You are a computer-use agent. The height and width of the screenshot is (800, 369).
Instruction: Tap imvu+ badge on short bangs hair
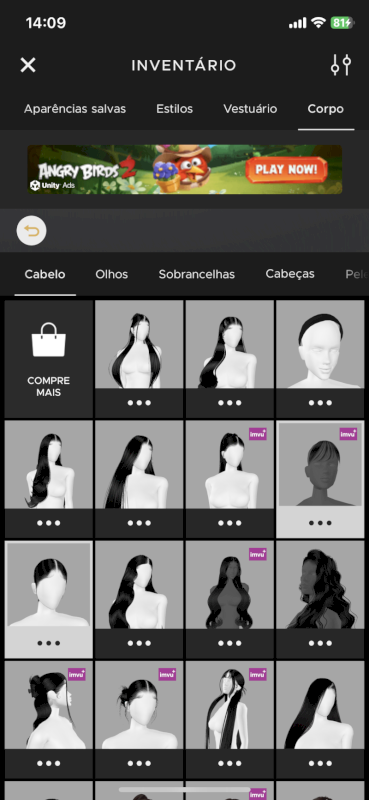tap(348, 434)
